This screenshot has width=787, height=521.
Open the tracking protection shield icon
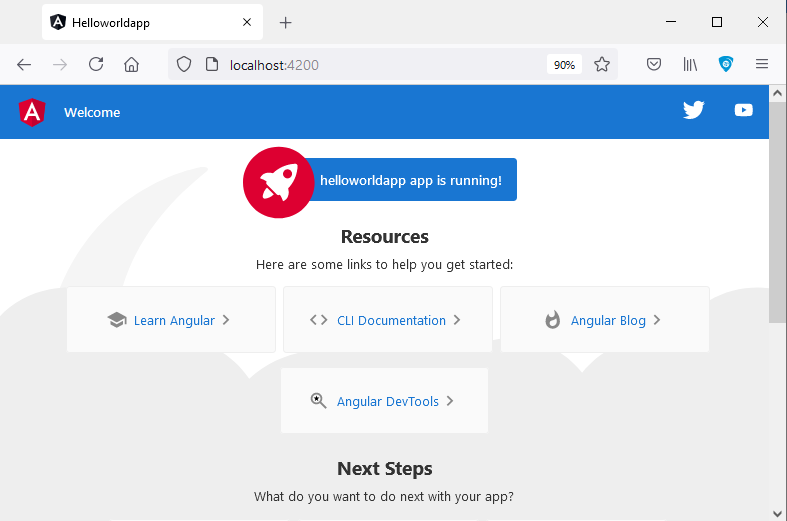pos(184,64)
